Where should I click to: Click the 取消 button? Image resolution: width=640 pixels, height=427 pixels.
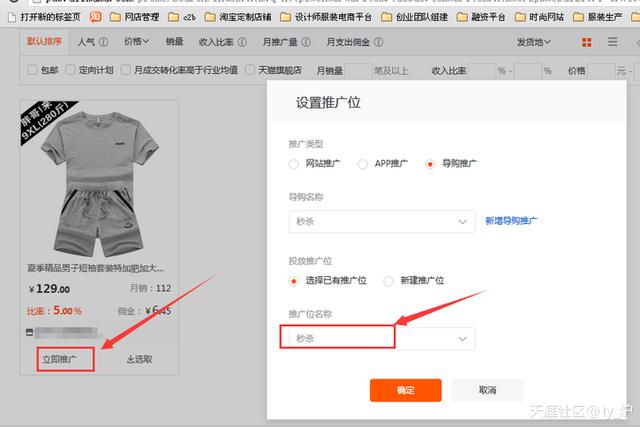click(487, 390)
